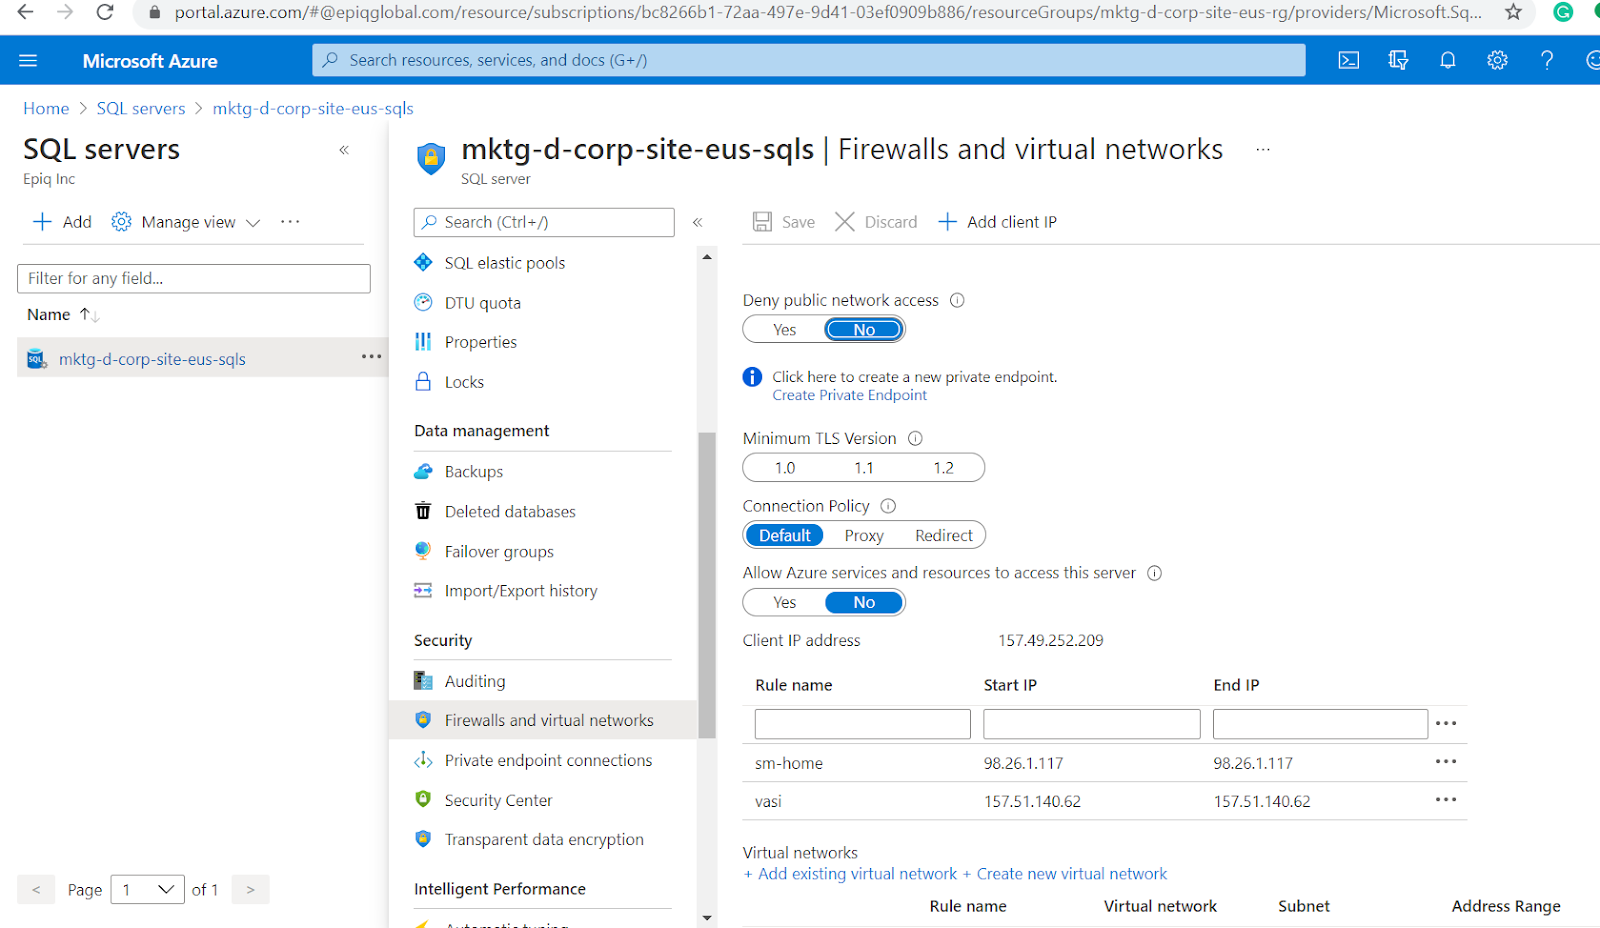Screen dimensions: 1600x928
Task: Collapse the SQL servers list pane
Action: pos(343,149)
